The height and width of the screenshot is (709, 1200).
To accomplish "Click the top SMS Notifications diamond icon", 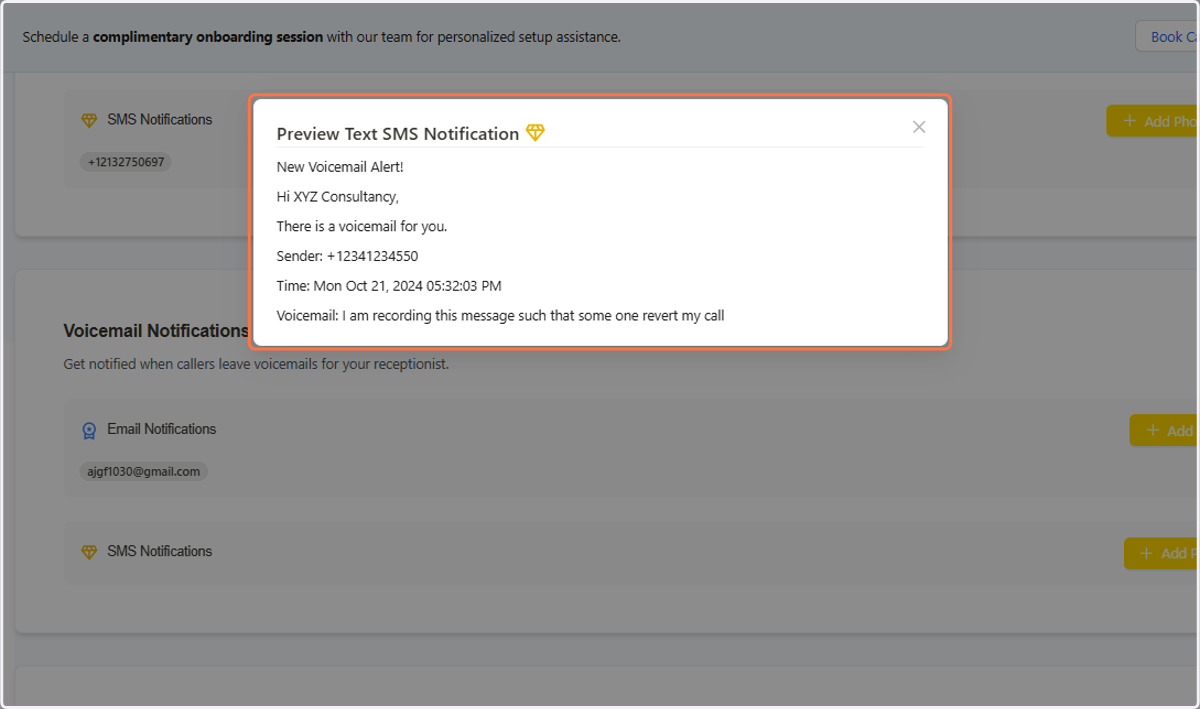I will click(x=89, y=120).
